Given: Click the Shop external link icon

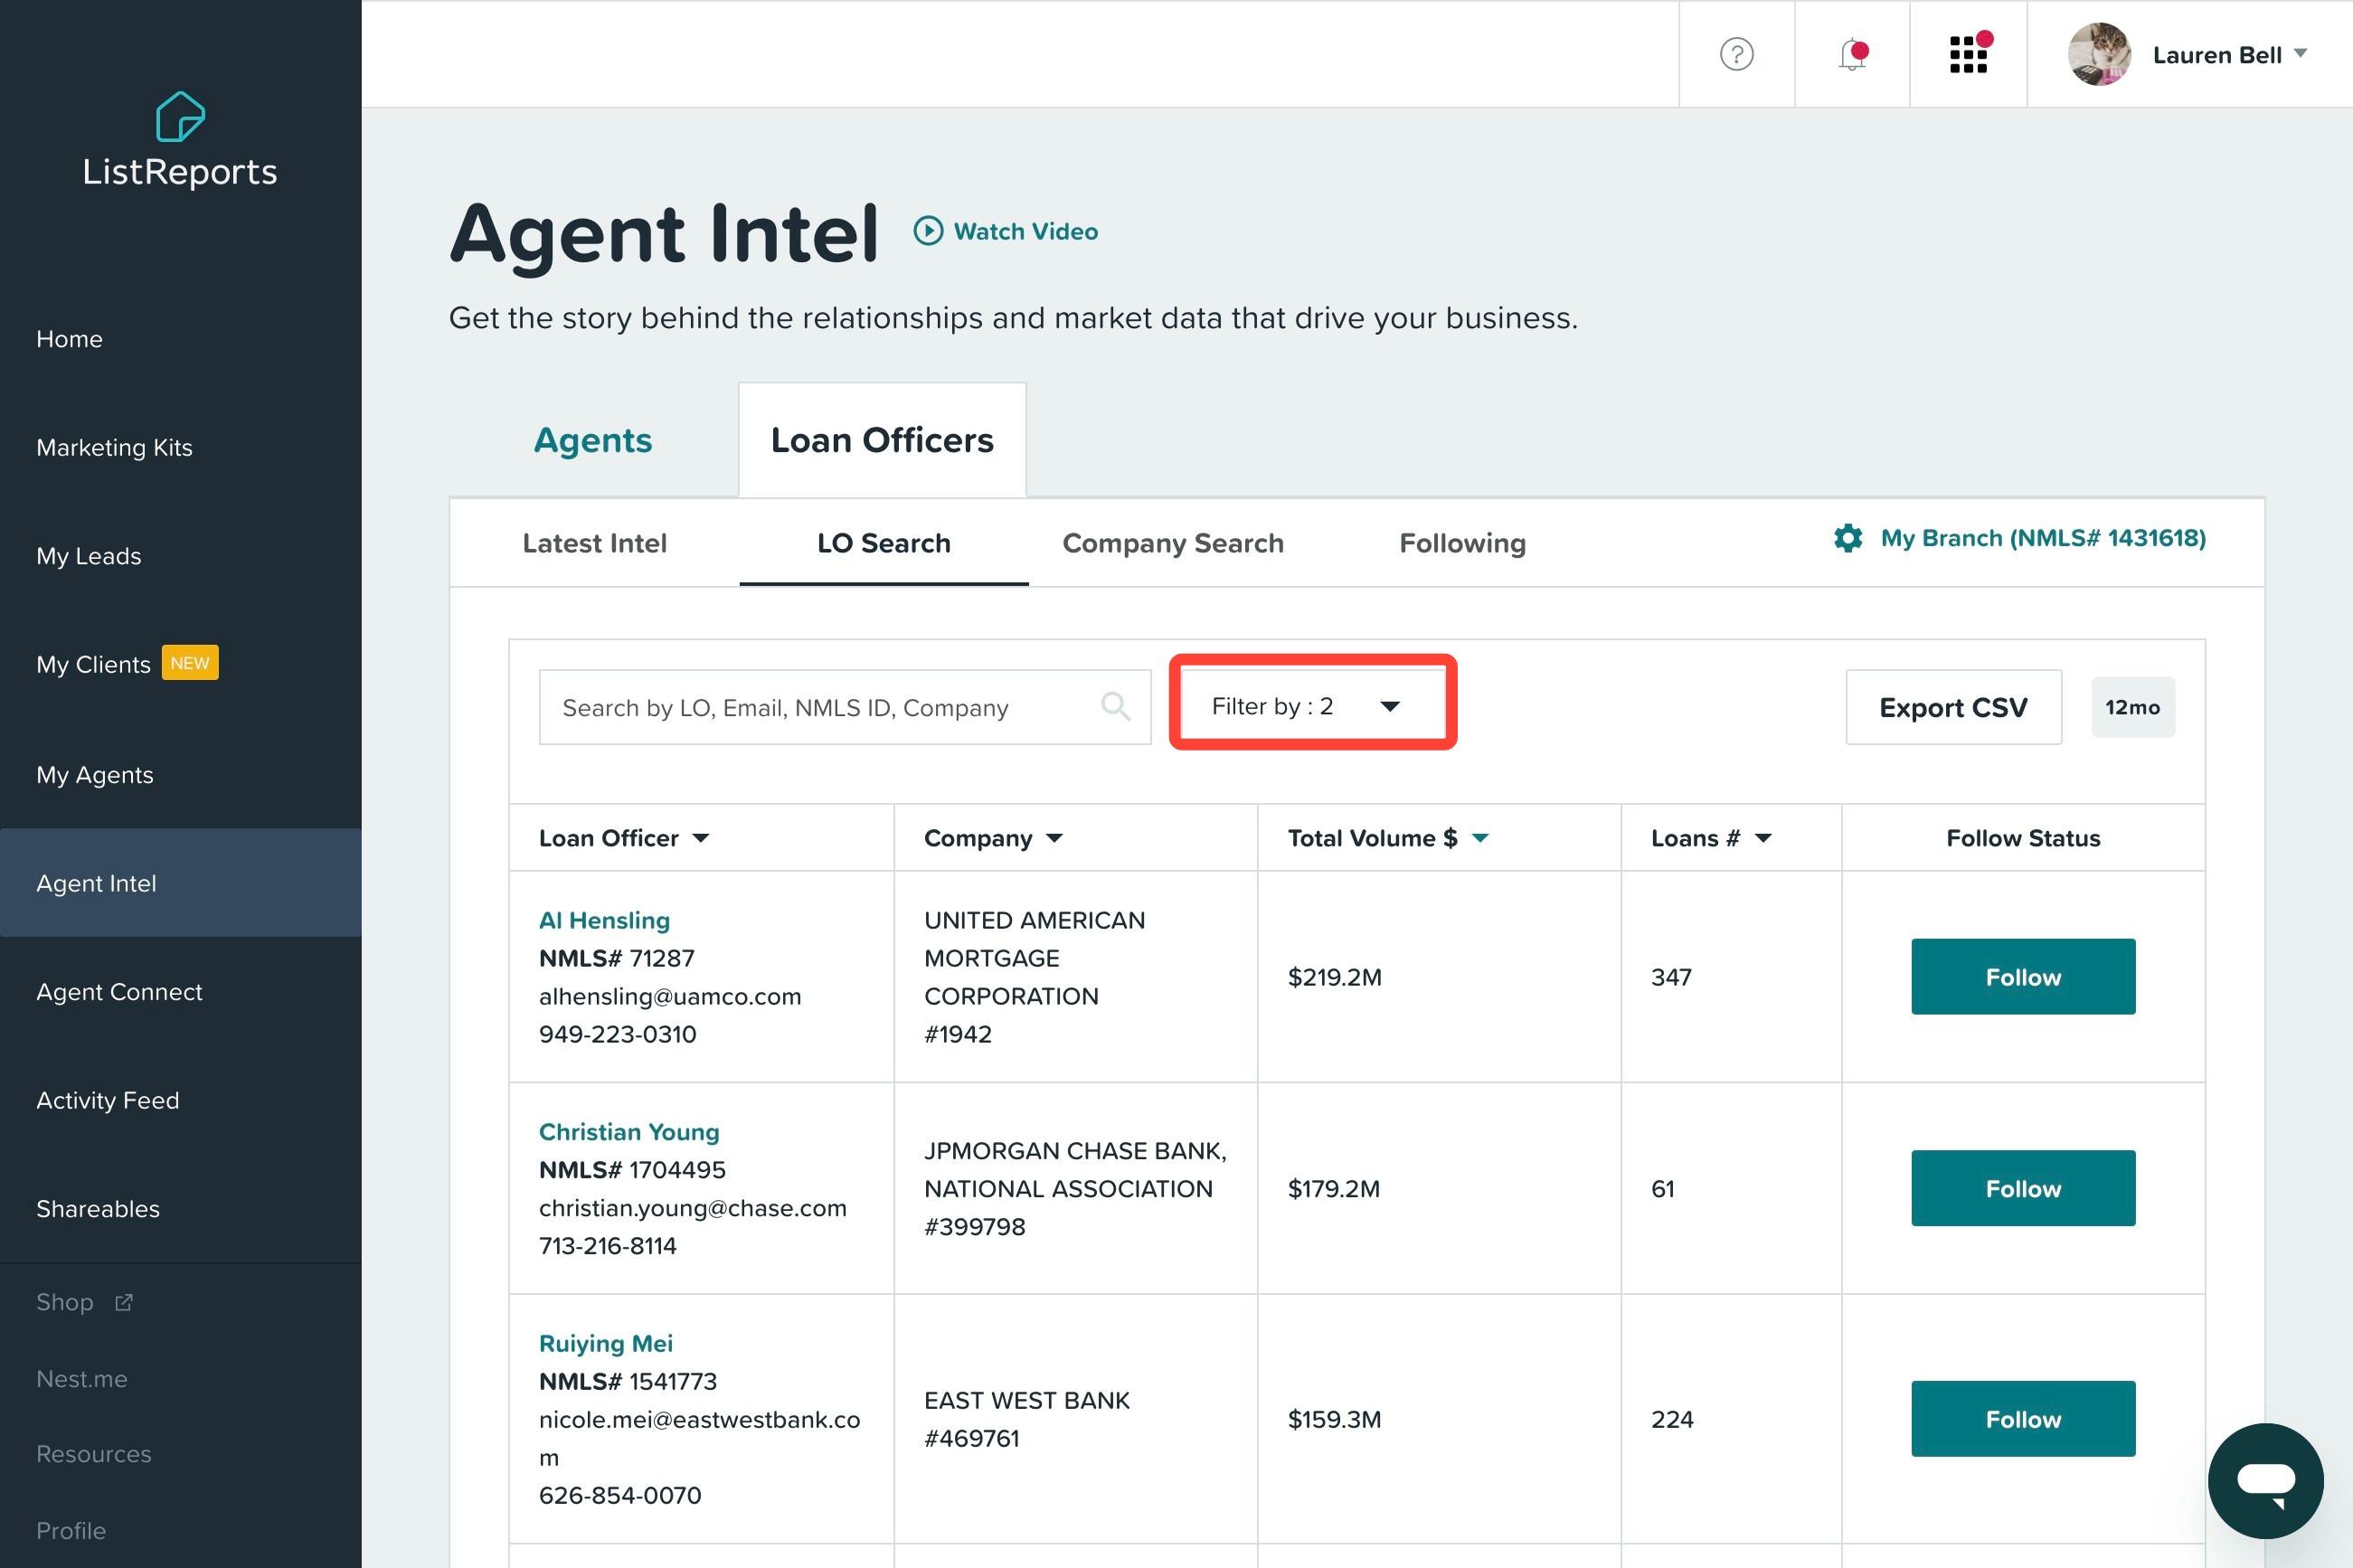Looking at the screenshot, I should 124,1302.
